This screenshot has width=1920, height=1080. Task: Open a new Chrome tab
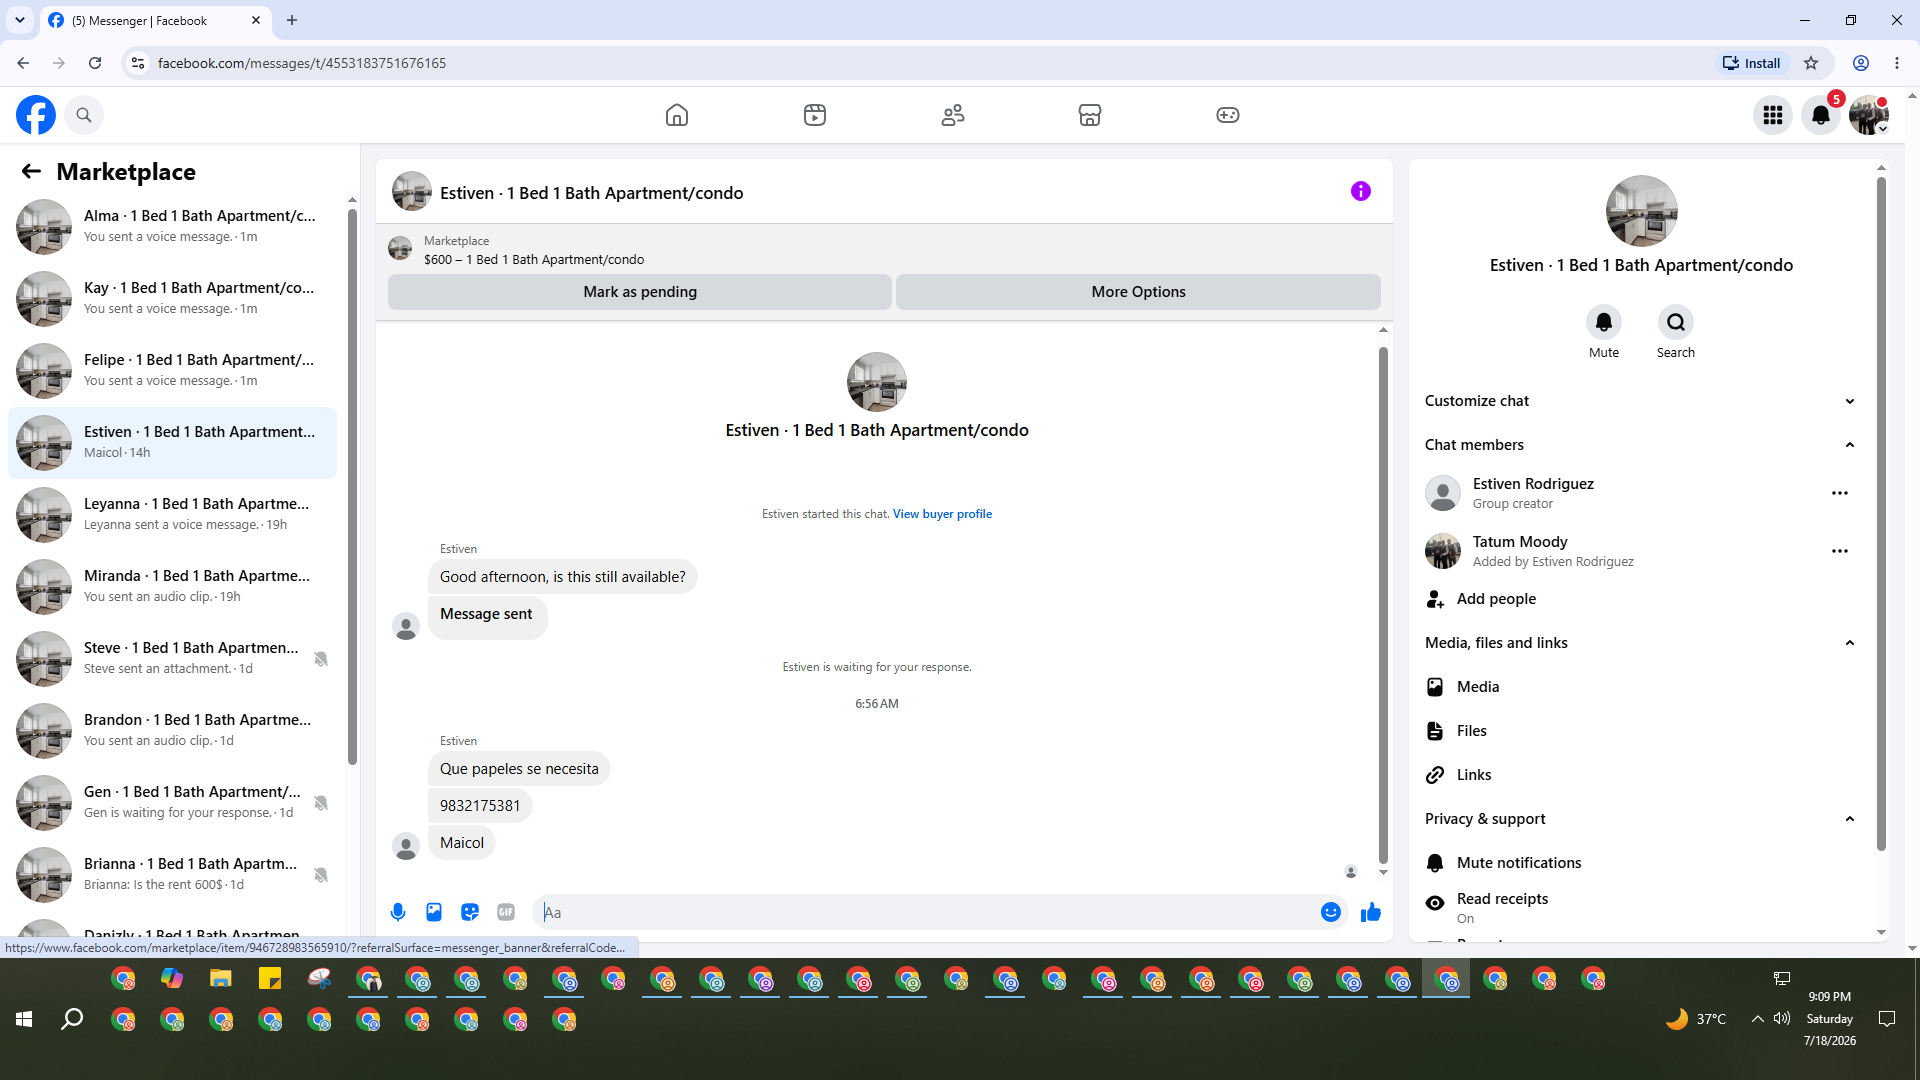(292, 20)
